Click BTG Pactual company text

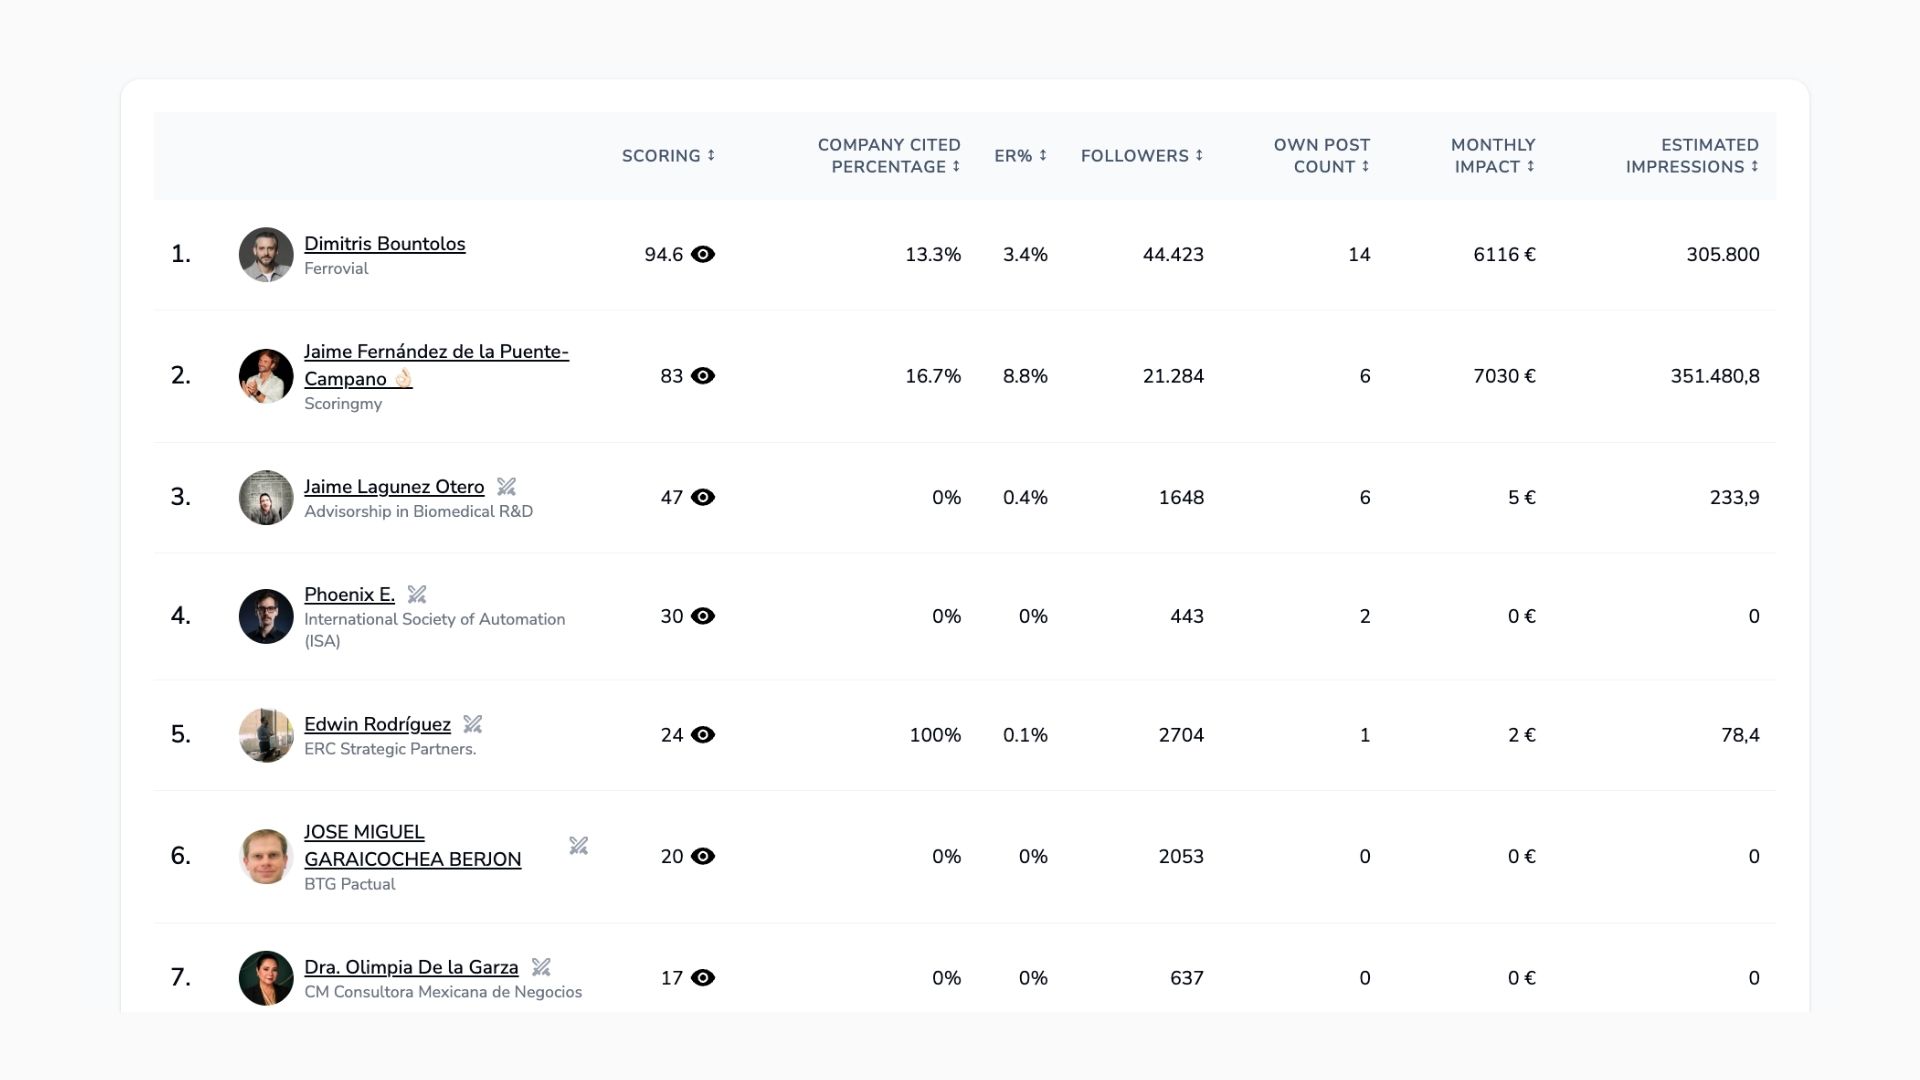pos(349,884)
